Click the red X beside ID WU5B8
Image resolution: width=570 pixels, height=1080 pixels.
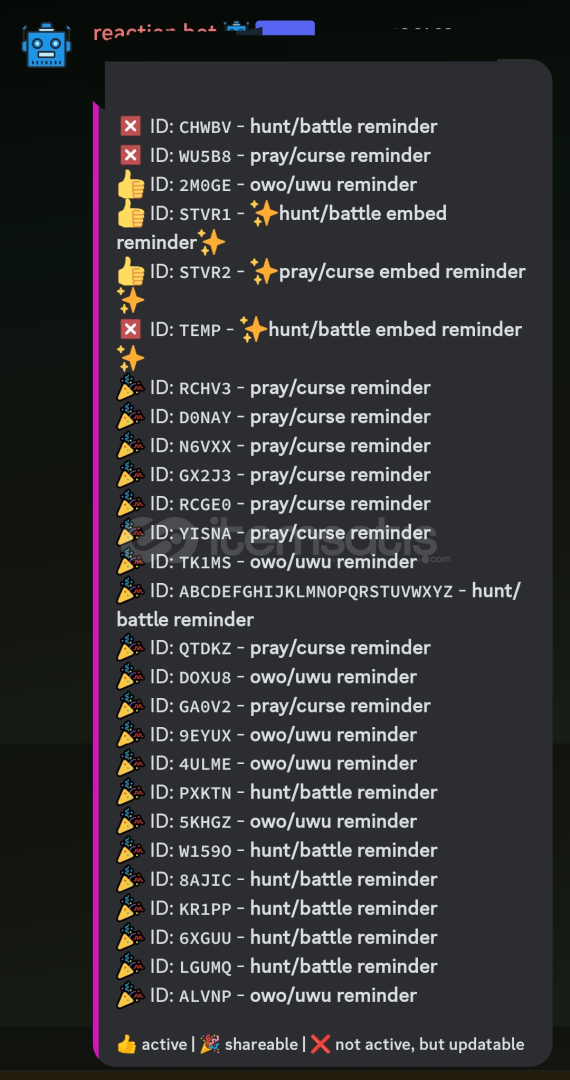[130, 155]
